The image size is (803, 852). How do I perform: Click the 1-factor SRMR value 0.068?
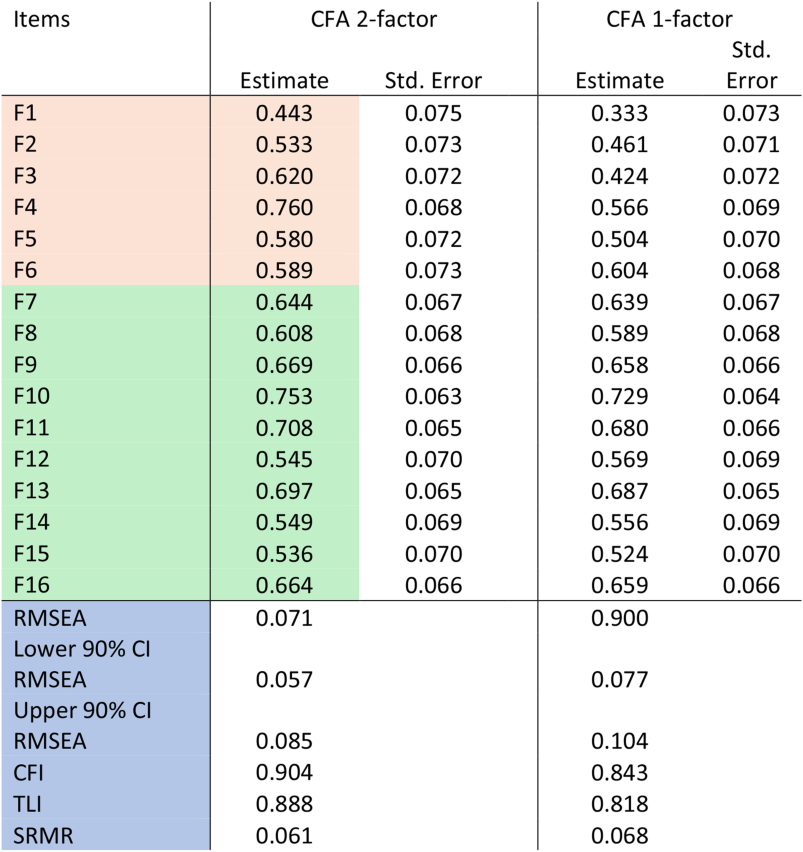pos(619,836)
